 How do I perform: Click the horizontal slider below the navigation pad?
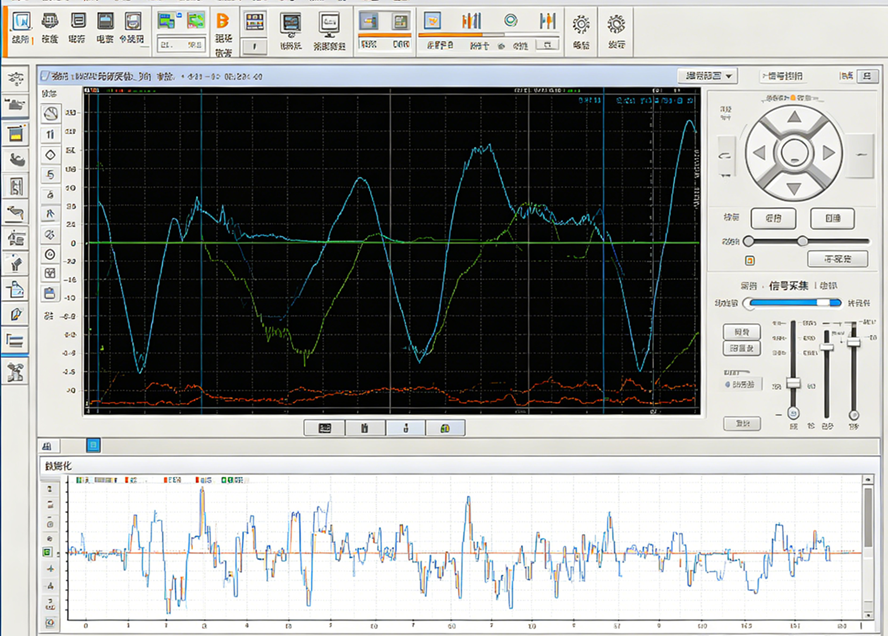coord(805,241)
